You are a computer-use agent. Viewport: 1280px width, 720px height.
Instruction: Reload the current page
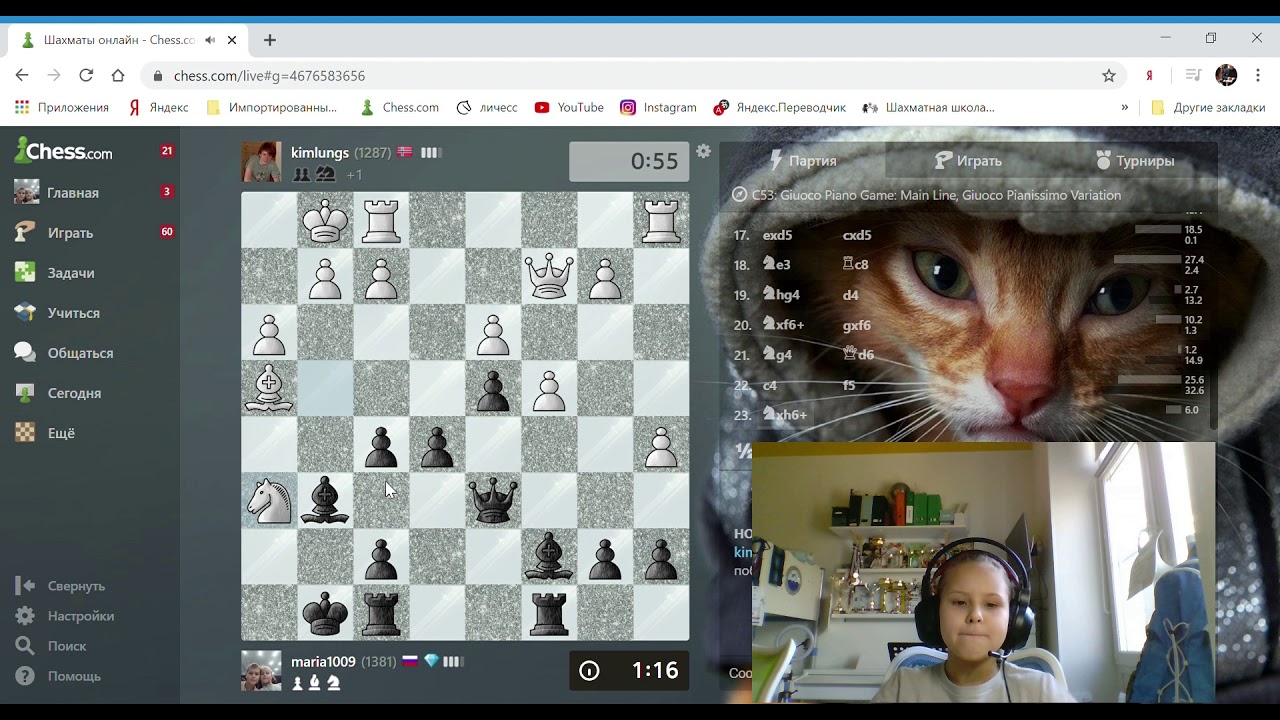(x=86, y=75)
